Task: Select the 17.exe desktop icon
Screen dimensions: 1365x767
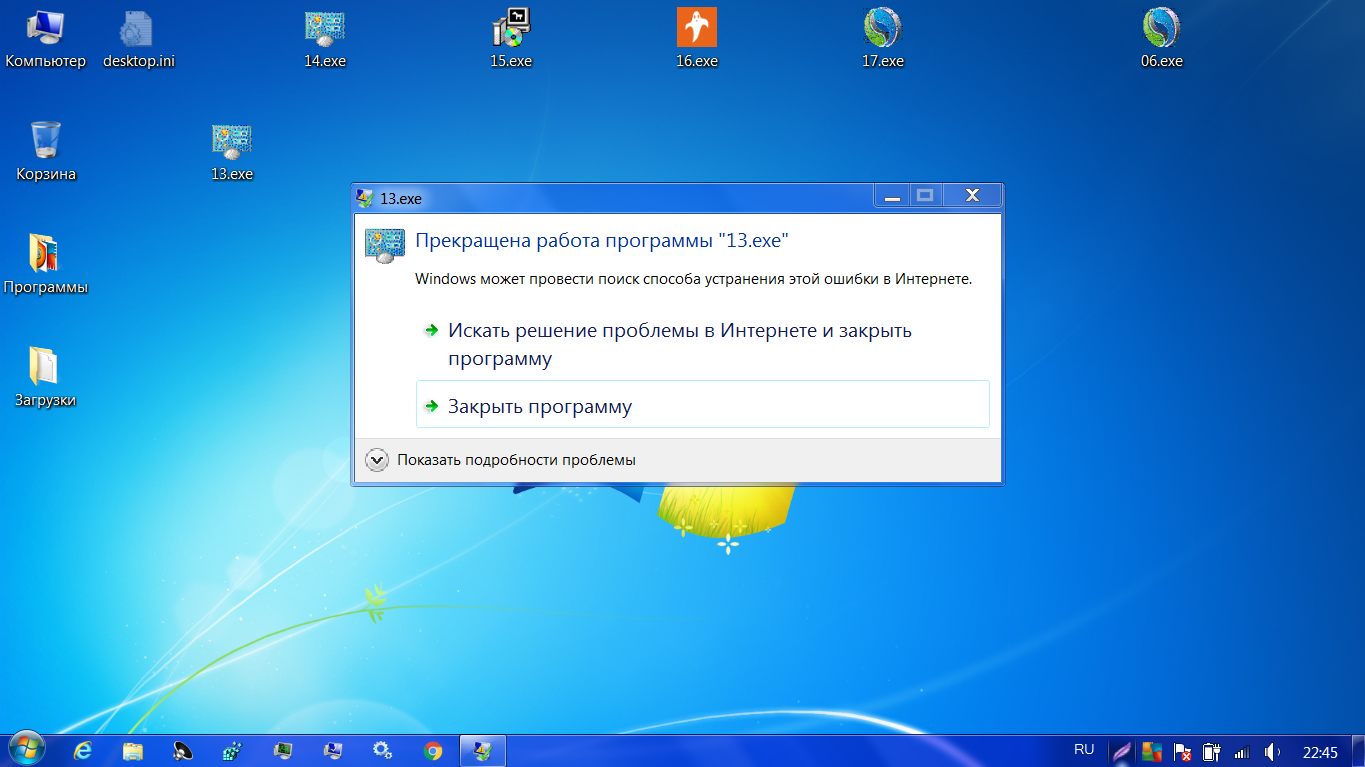Action: [883, 39]
